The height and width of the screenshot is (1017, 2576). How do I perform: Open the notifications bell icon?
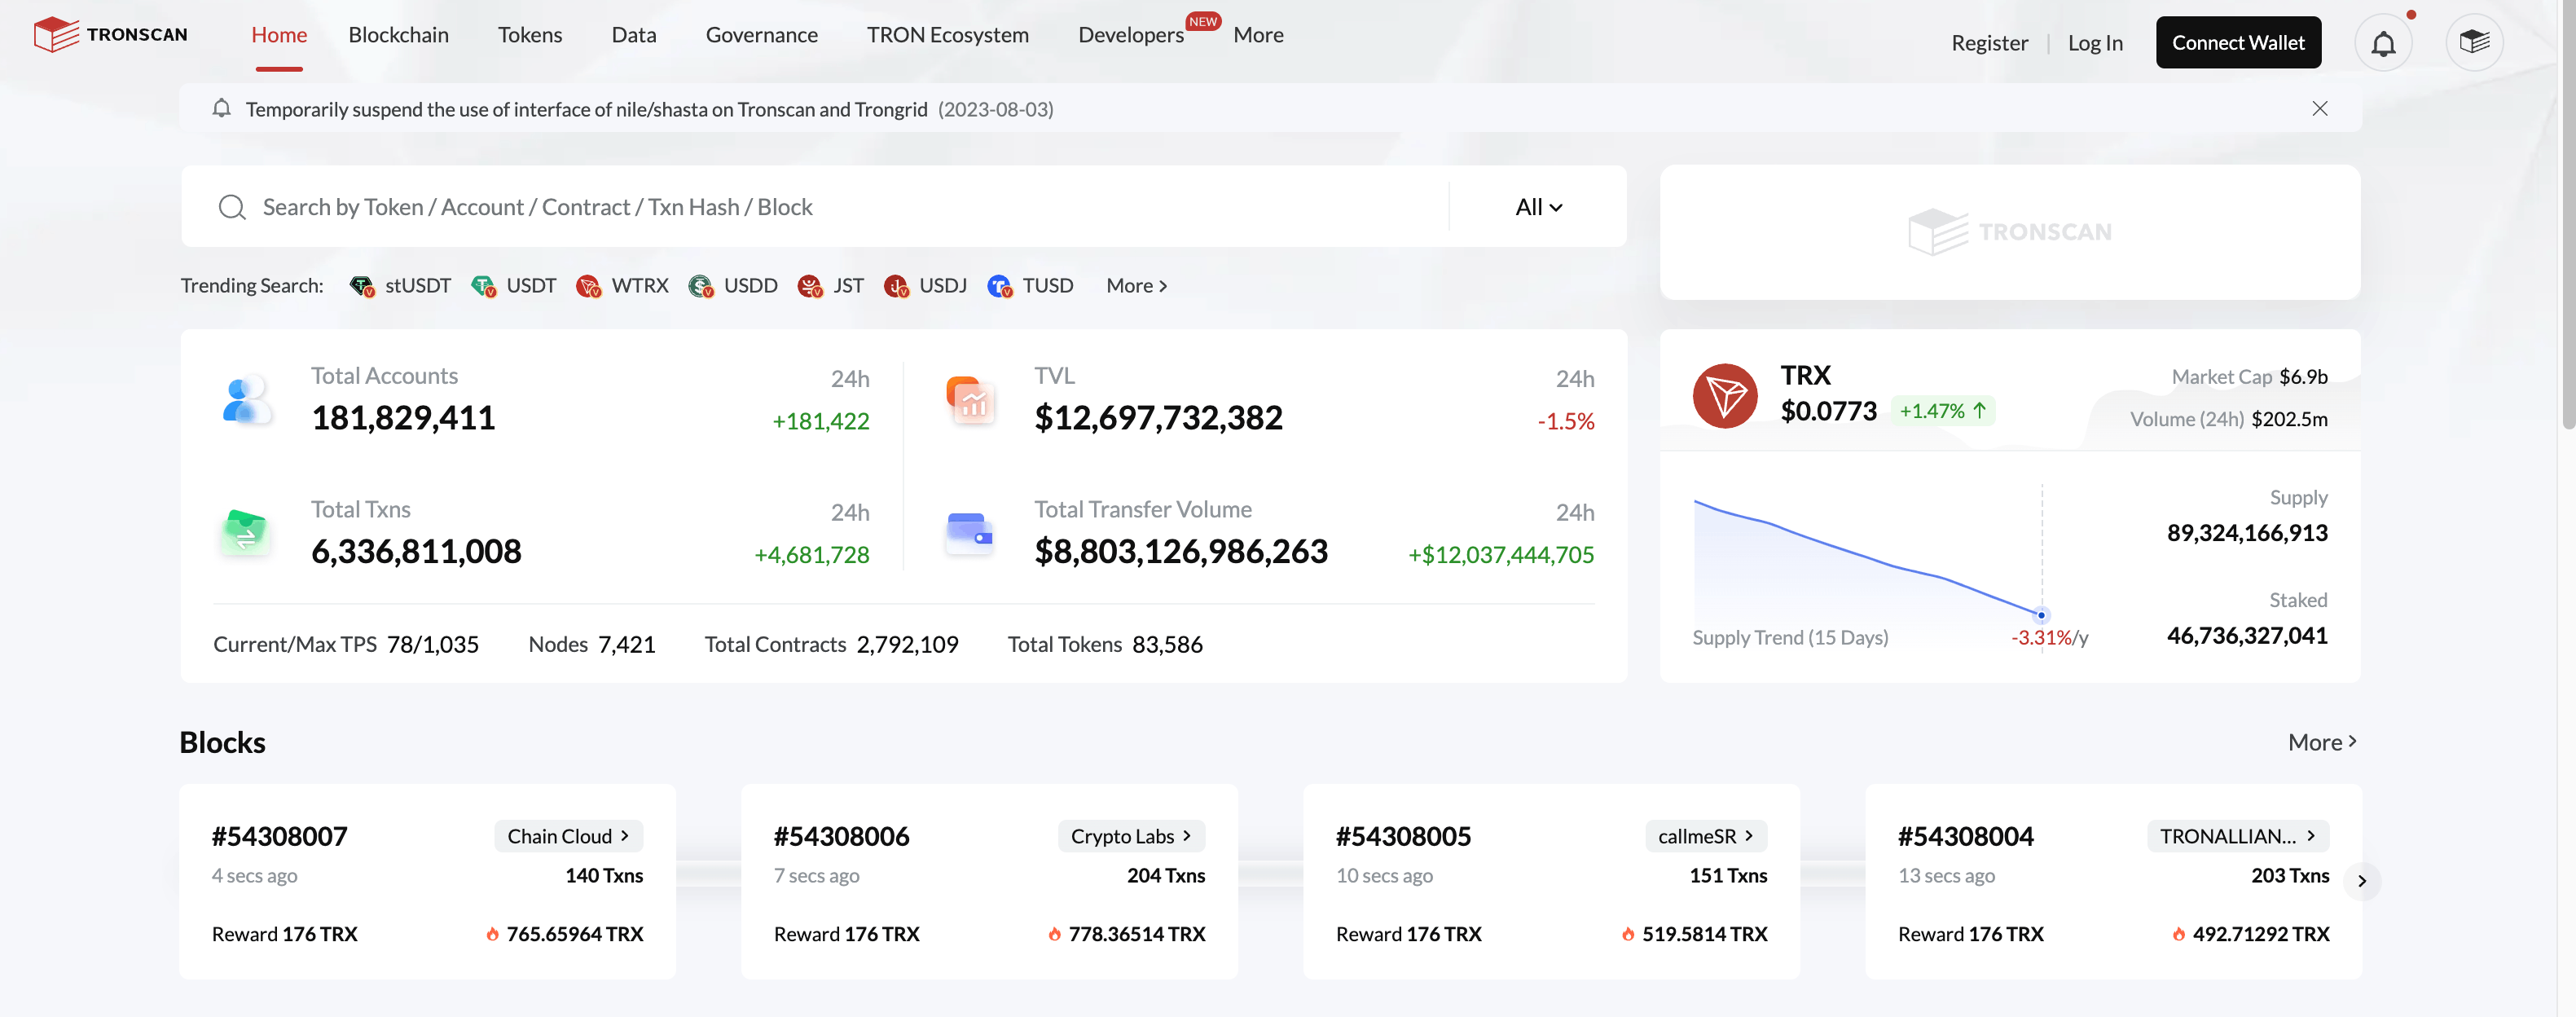2383,43
